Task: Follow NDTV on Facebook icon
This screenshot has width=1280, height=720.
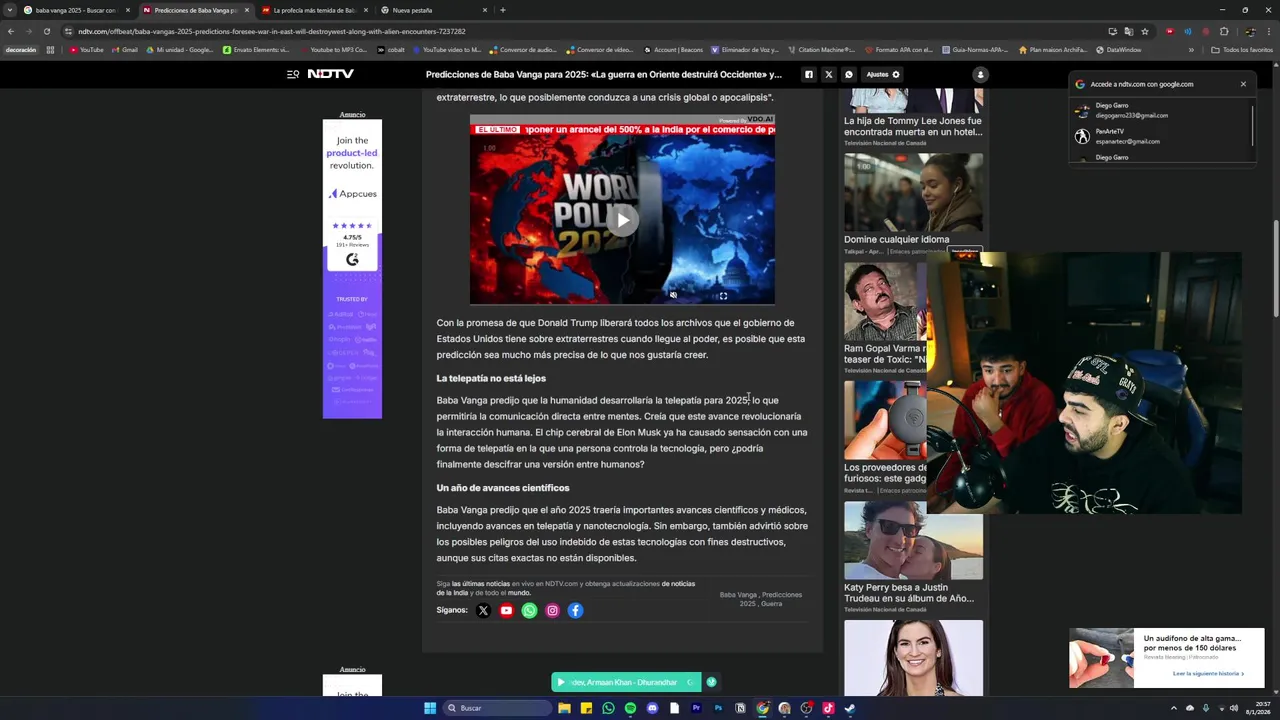Action: [575, 610]
